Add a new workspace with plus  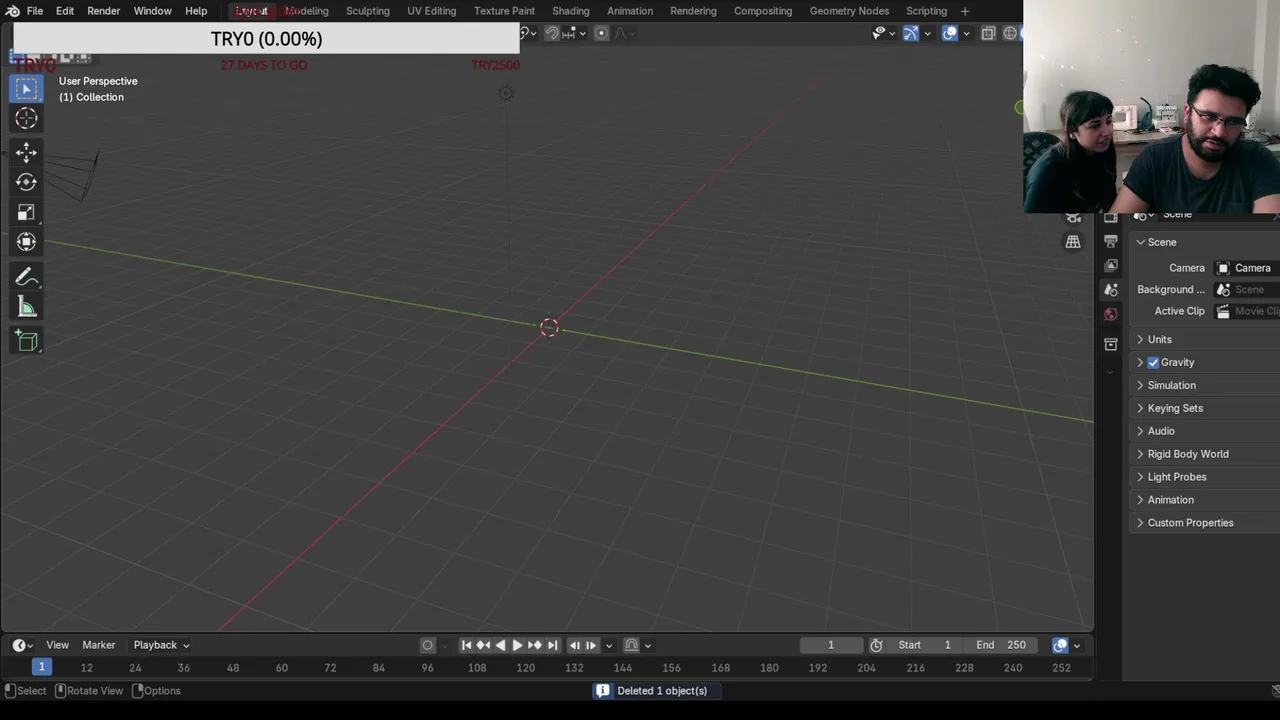tap(965, 11)
